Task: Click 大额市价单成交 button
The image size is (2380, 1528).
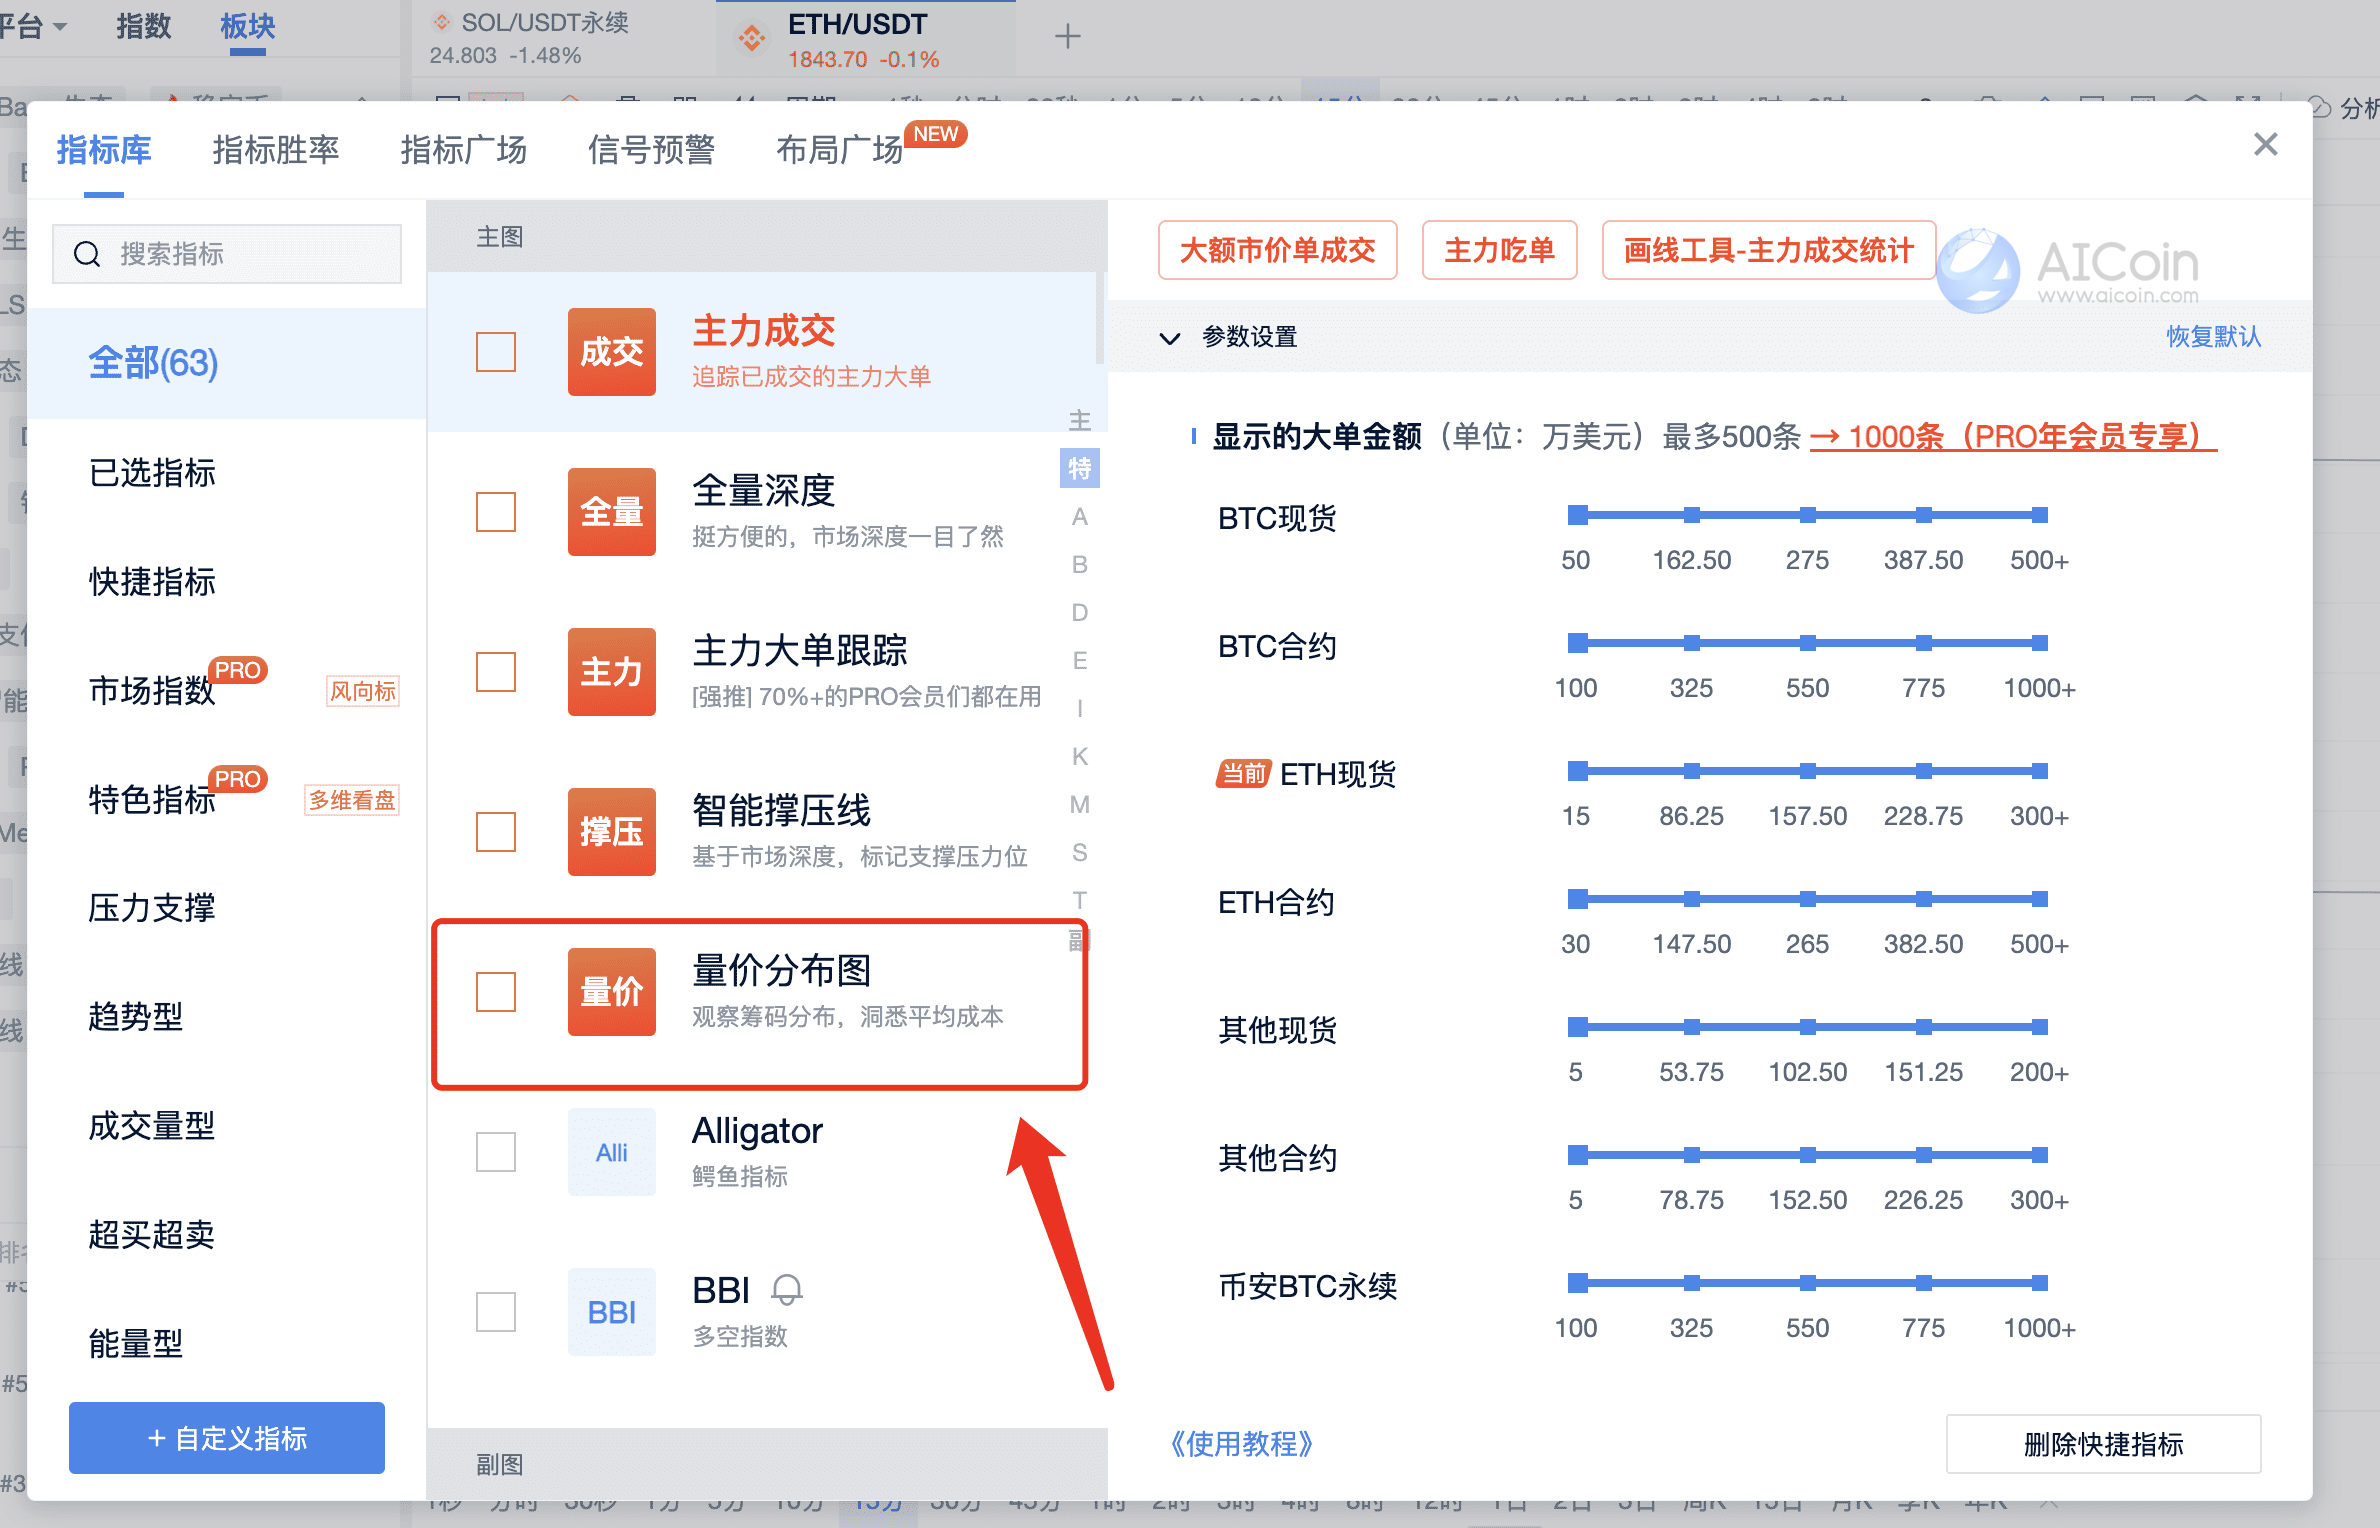Action: [x=1277, y=250]
